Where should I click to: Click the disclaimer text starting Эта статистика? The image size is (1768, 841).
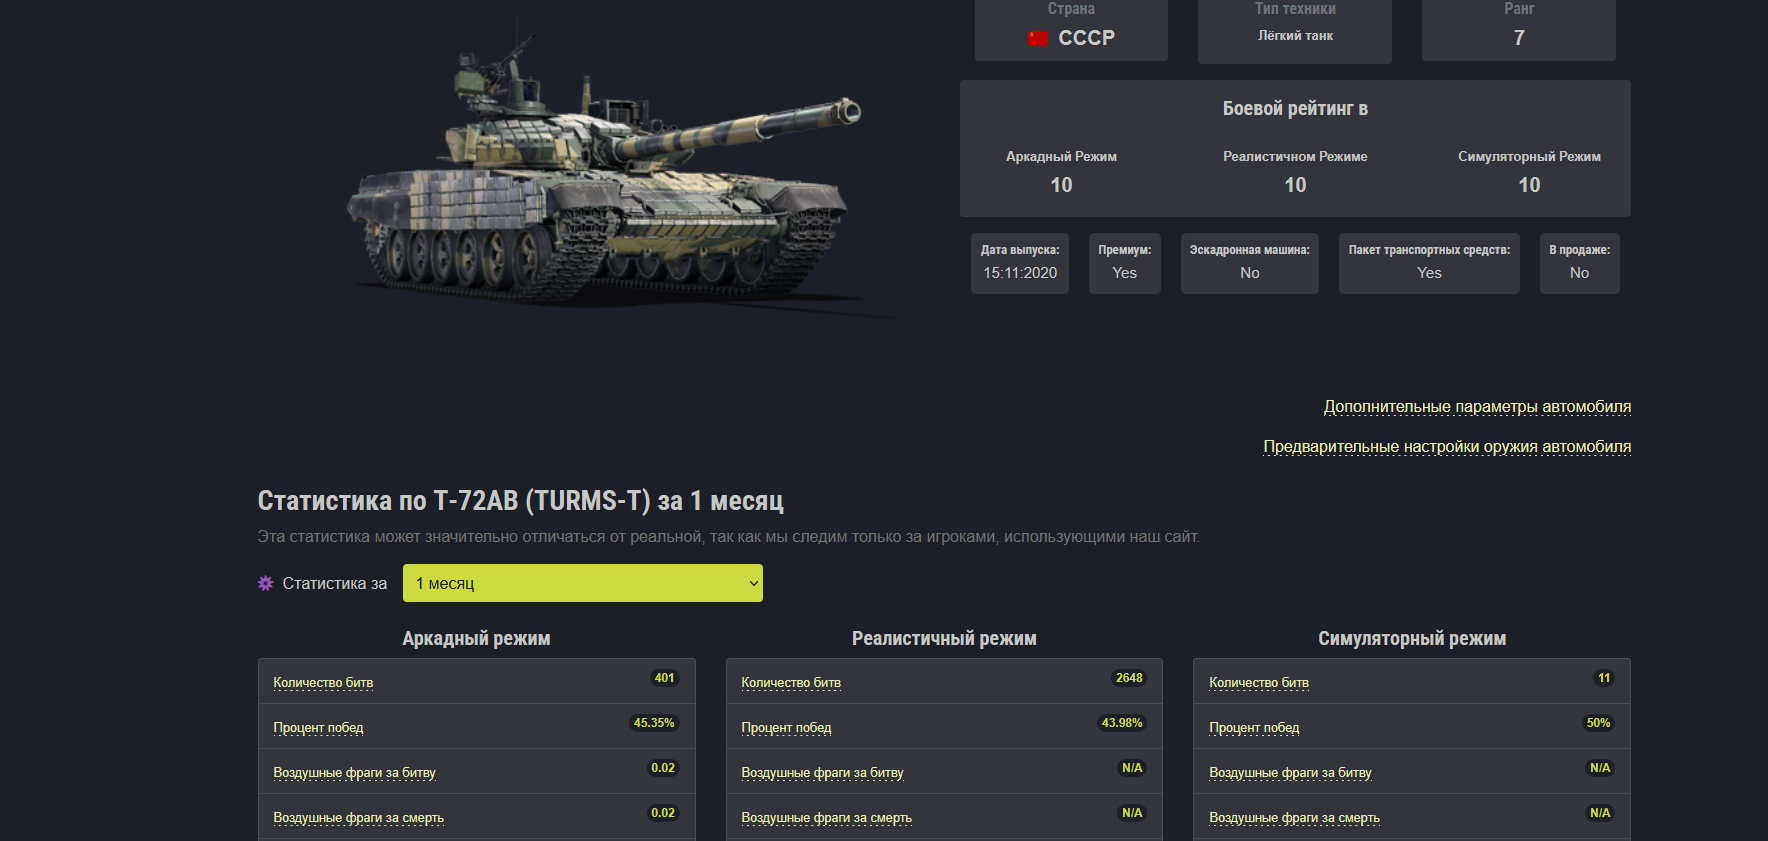coord(728,537)
